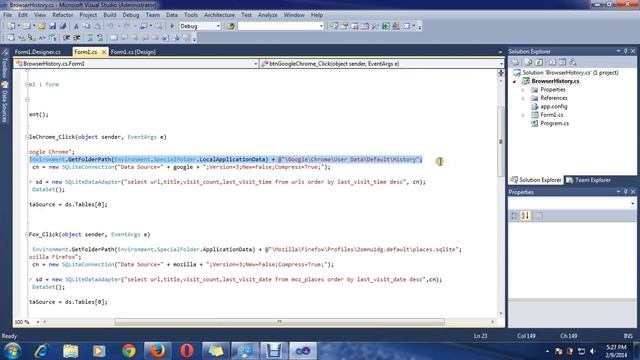
Task: Open the Data Sources side tab
Action: [x=4, y=102]
